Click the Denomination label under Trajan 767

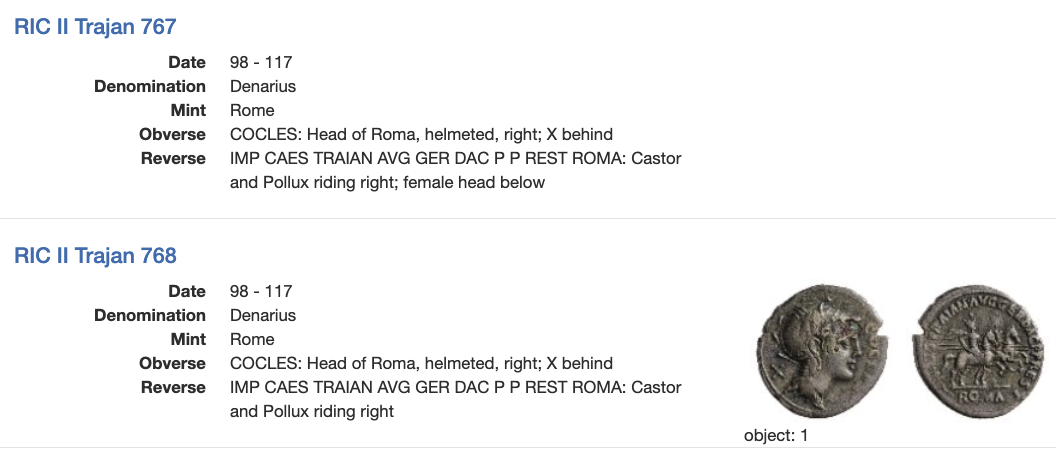[150, 86]
